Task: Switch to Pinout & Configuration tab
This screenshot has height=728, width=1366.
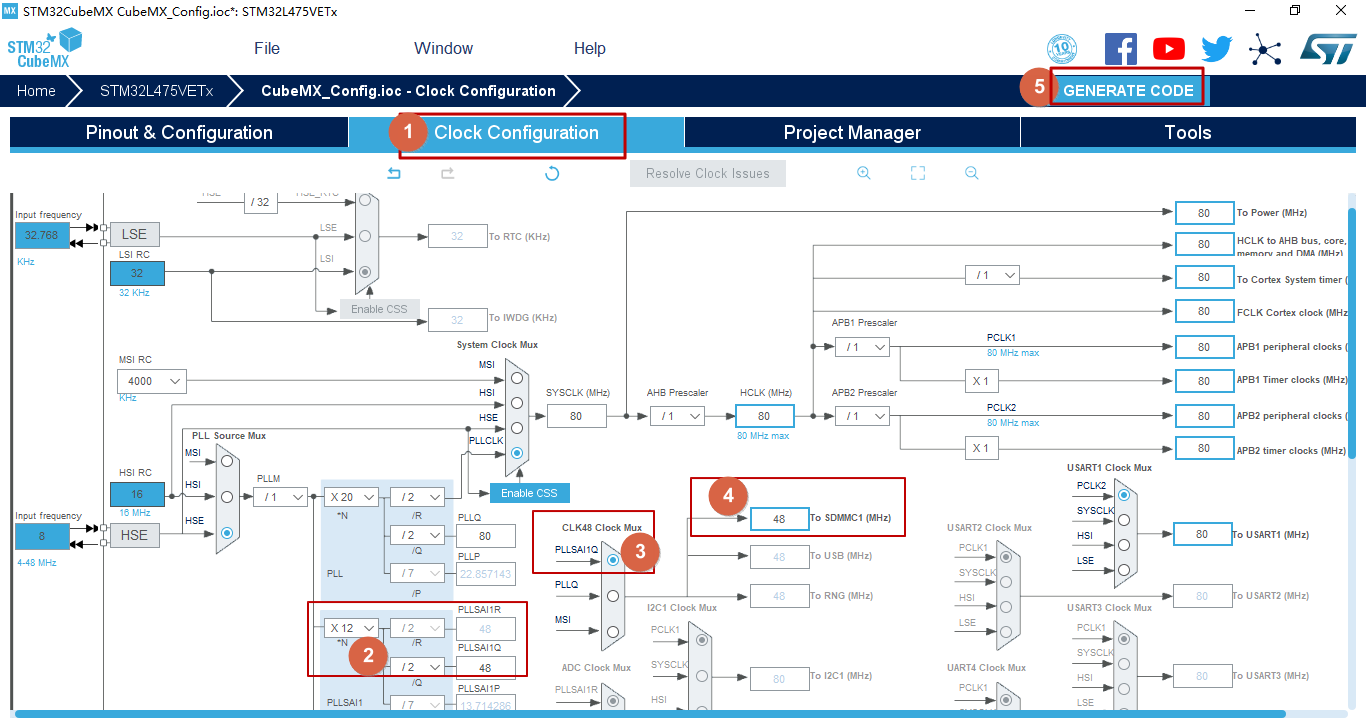Action: pyautogui.click(x=179, y=133)
